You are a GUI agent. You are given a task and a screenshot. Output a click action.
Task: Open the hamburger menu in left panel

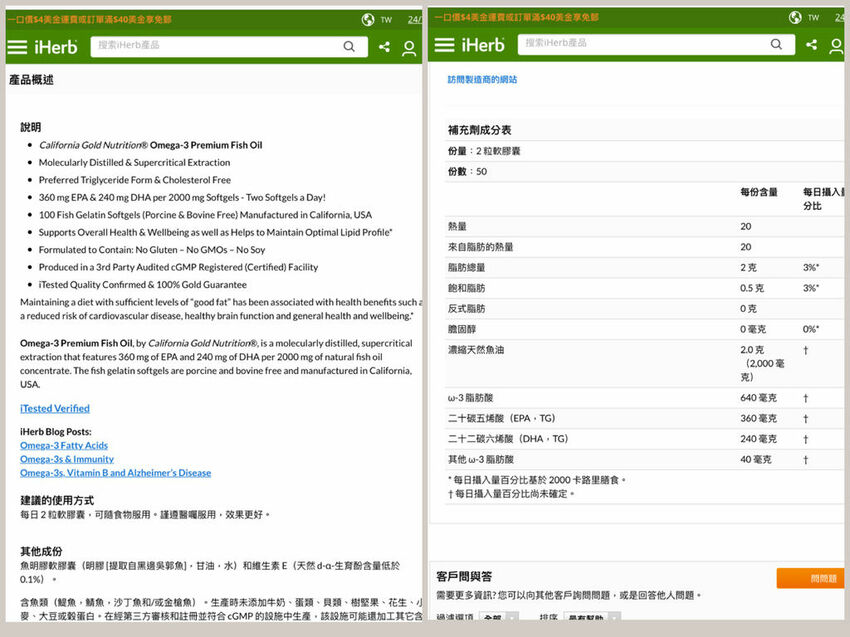click(17, 47)
